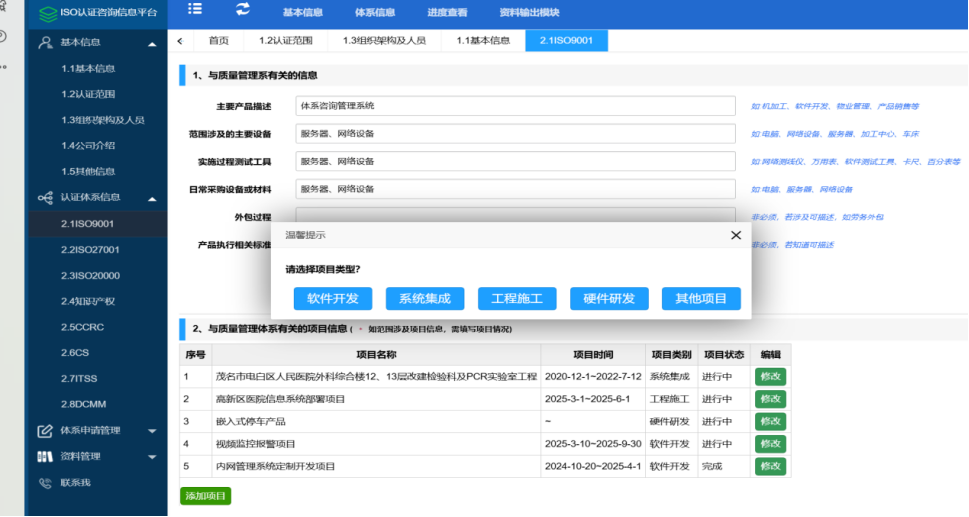Image resolution: width=969 pixels, height=517 pixels.
Task: Click 修改 for 视频监控报警项目
Action: pyautogui.click(x=771, y=444)
